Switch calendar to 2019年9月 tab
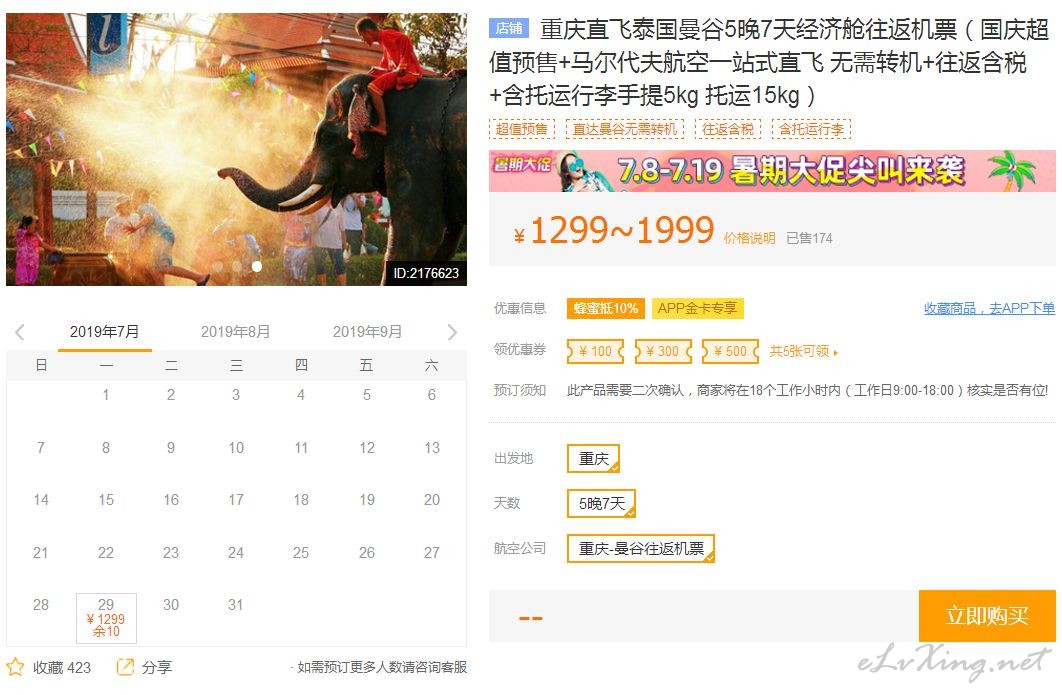The width and height of the screenshot is (1062, 695). [x=367, y=332]
